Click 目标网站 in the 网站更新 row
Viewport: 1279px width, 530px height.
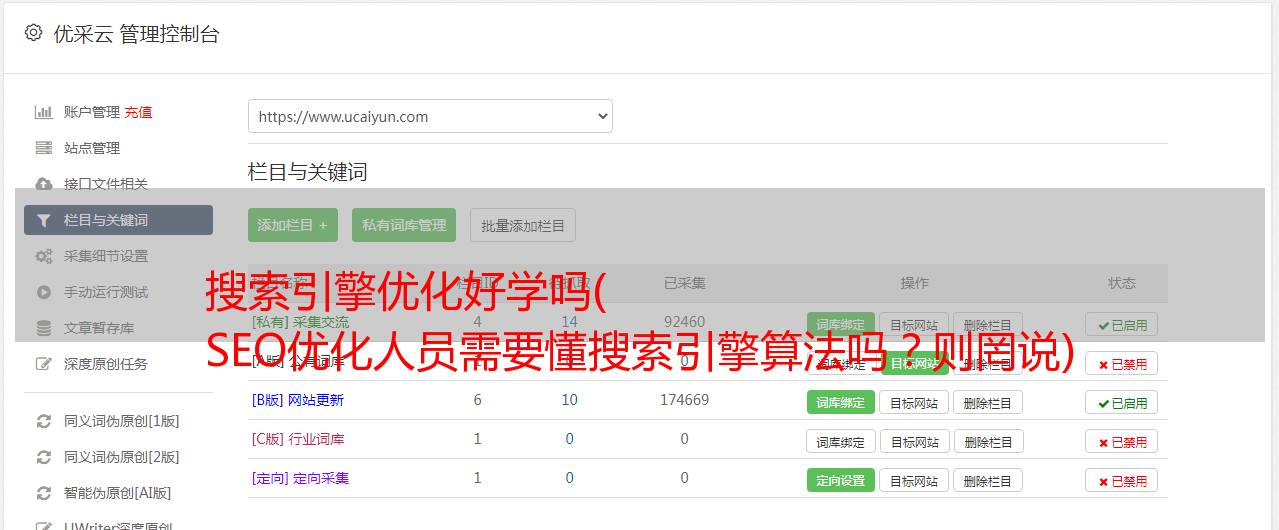pyautogui.click(x=914, y=402)
